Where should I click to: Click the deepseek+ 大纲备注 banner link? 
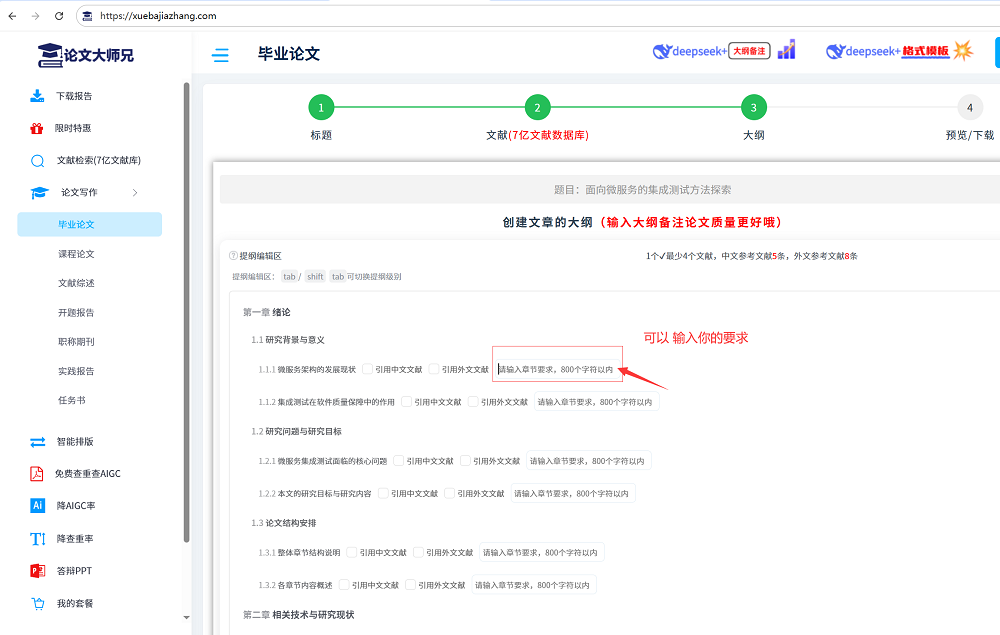click(711, 51)
